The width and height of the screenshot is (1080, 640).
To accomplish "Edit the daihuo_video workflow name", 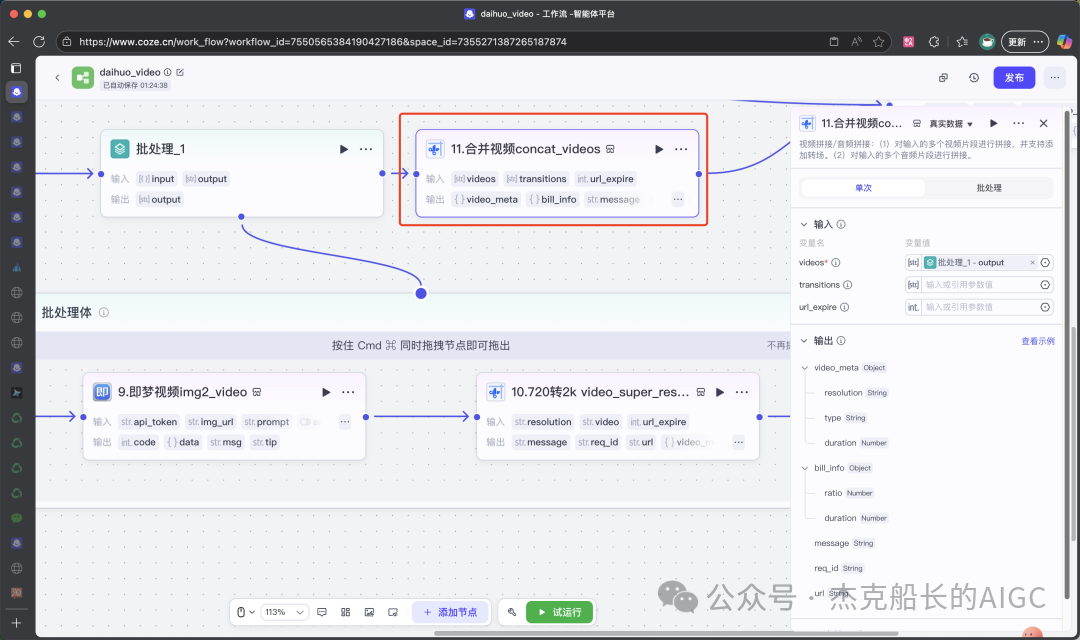I will click(180, 72).
